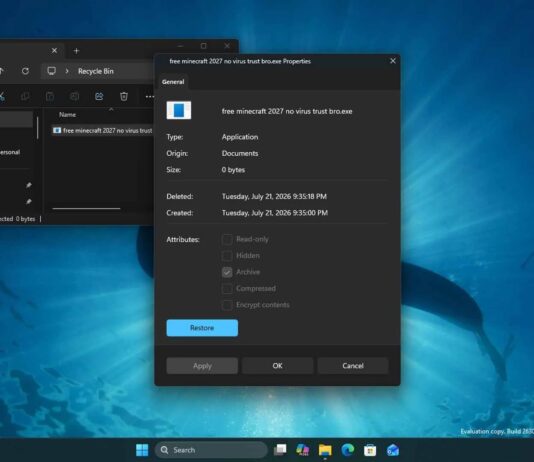Click the Personal item in Explorer sidebar
The height and width of the screenshot is (462, 534).
click(10, 152)
